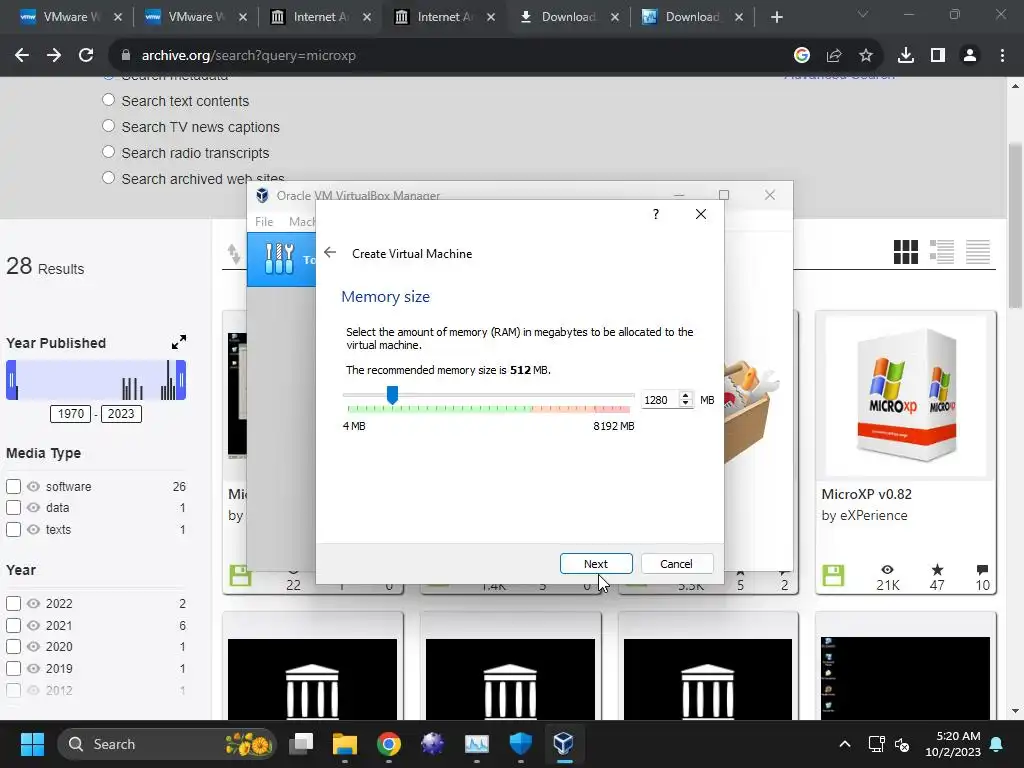
Task: Click right handle of Year Published range
Action: (181, 379)
